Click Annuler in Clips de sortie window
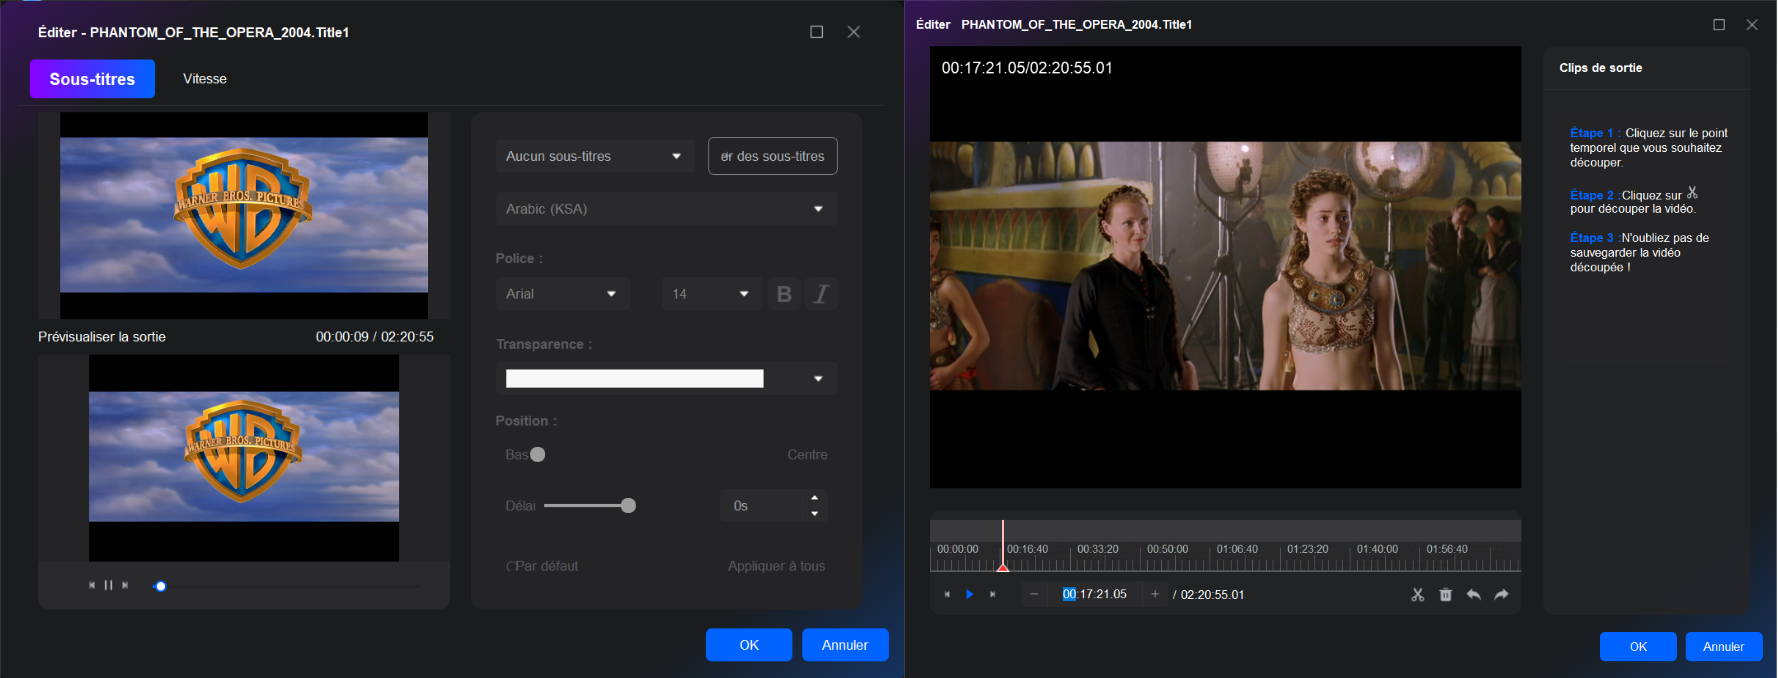This screenshot has width=1778, height=678. 1724,647
